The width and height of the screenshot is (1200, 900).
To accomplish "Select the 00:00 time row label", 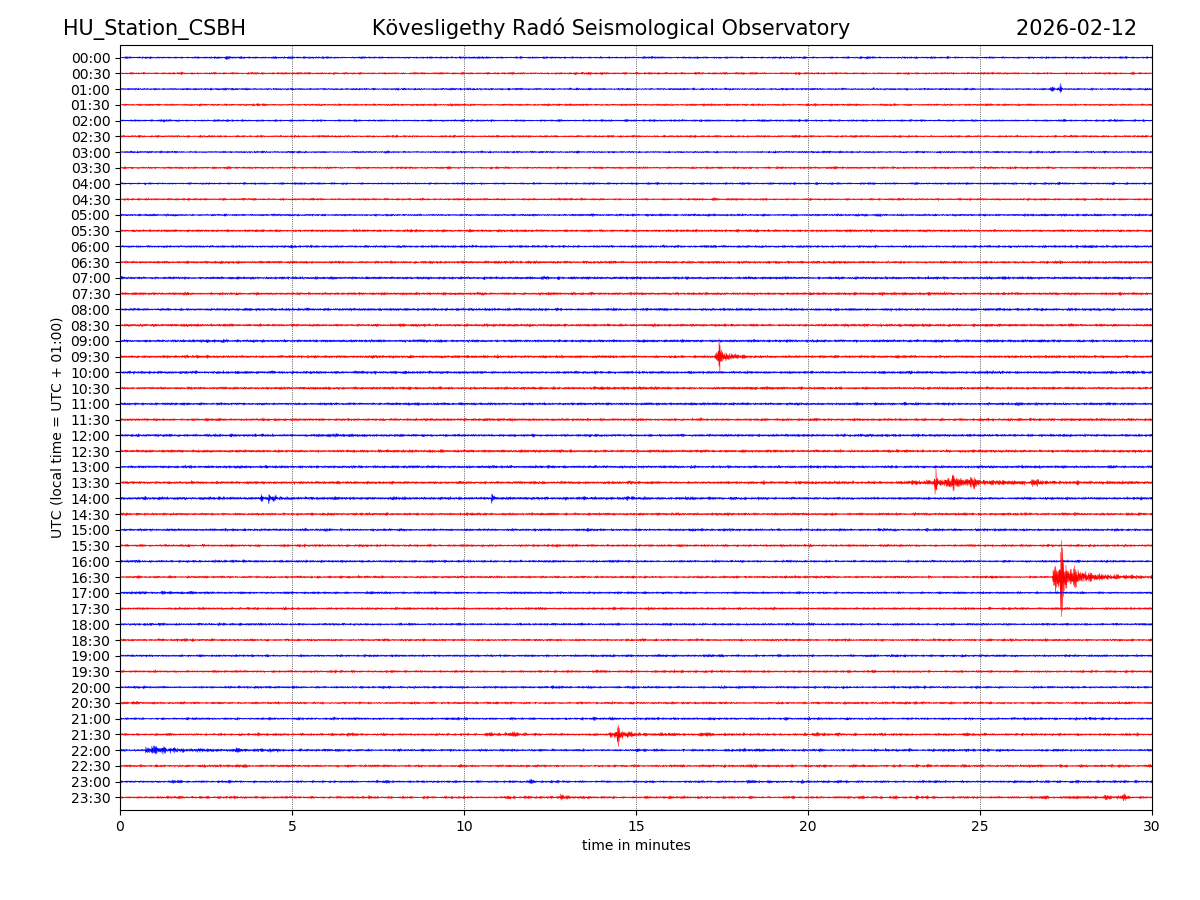I will point(91,58).
